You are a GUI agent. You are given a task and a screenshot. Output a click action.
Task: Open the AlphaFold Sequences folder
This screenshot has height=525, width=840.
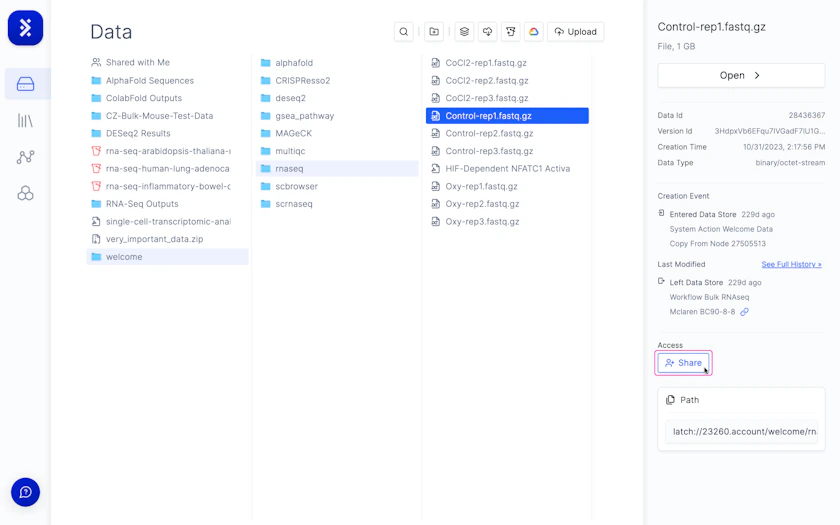tap(167, 80)
